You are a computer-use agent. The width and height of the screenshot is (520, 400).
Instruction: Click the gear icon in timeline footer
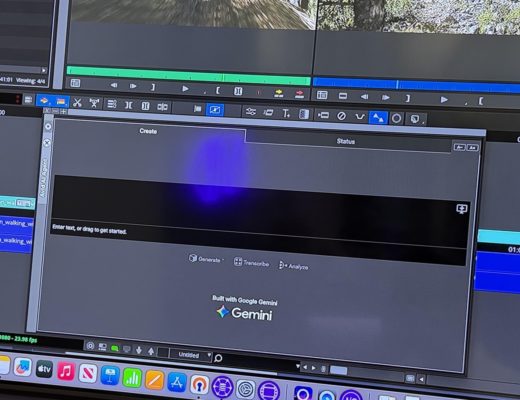click(90, 346)
